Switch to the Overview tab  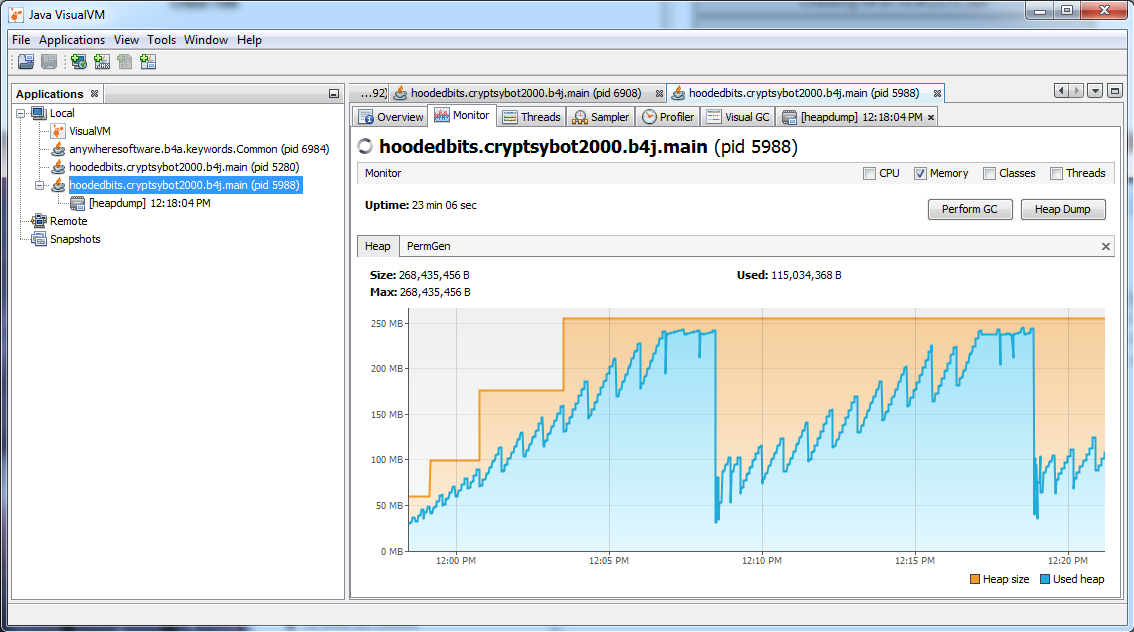(391, 117)
